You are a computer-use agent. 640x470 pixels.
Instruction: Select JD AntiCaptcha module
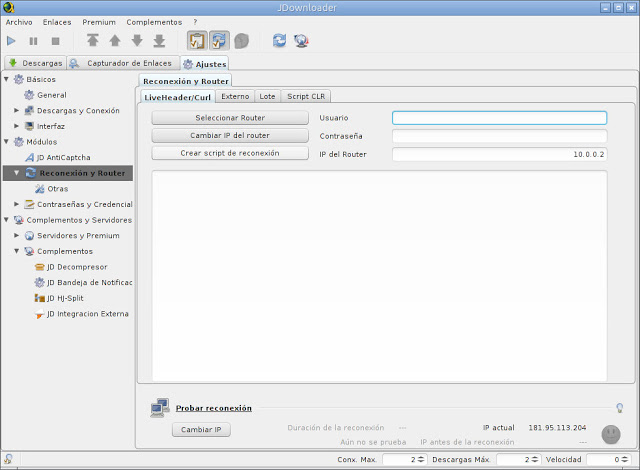(x=58, y=157)
